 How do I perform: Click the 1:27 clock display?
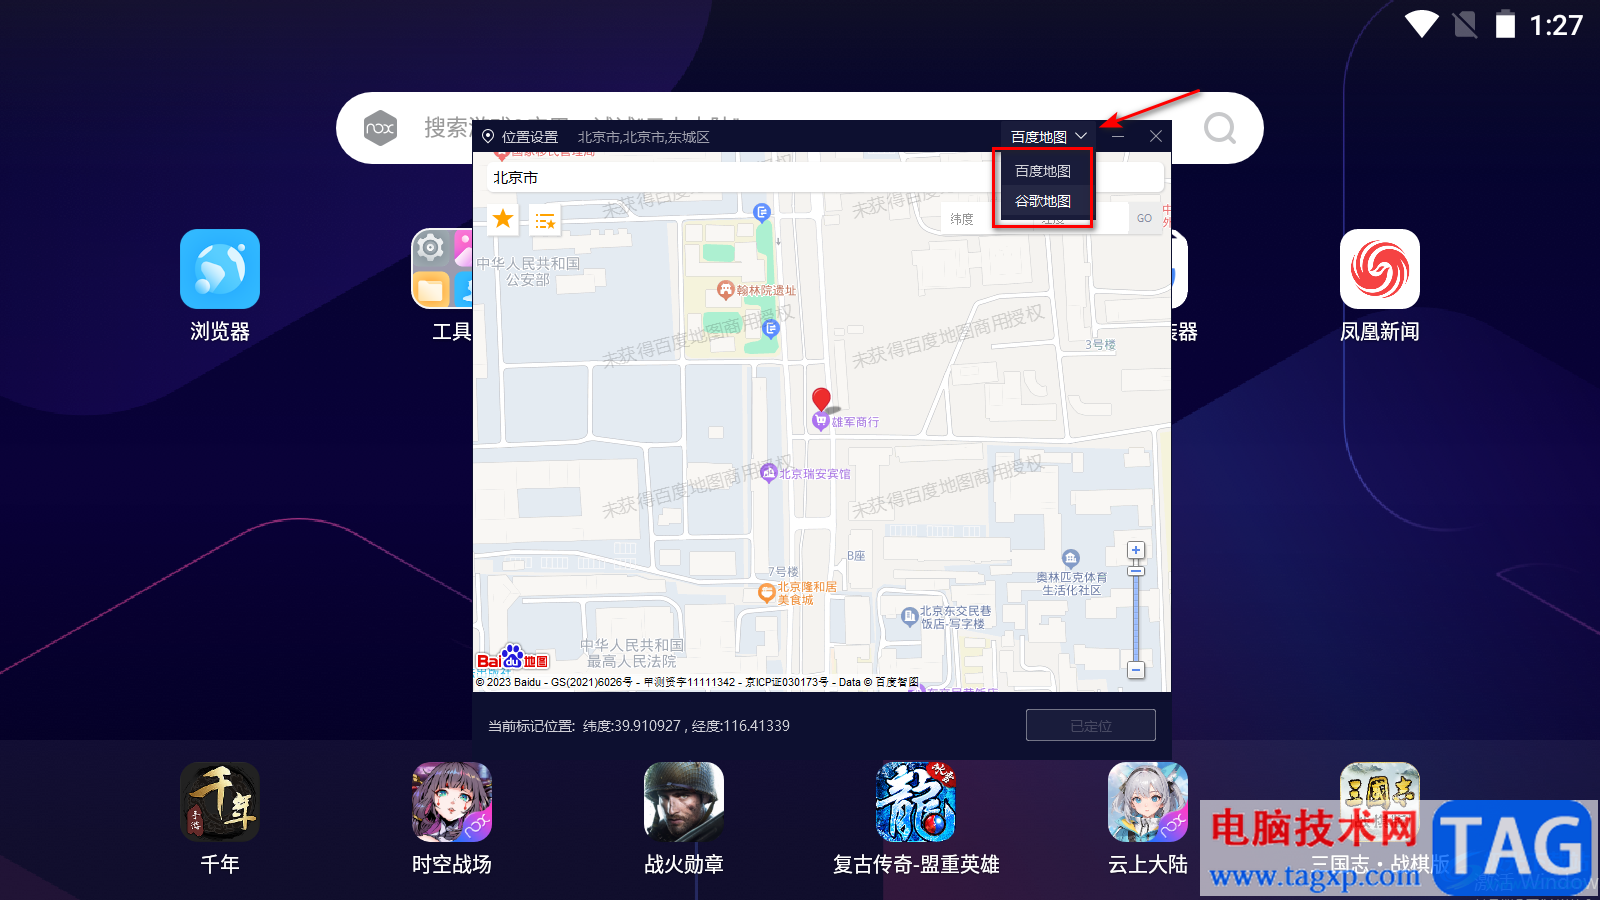click(x=1556, y=25)
